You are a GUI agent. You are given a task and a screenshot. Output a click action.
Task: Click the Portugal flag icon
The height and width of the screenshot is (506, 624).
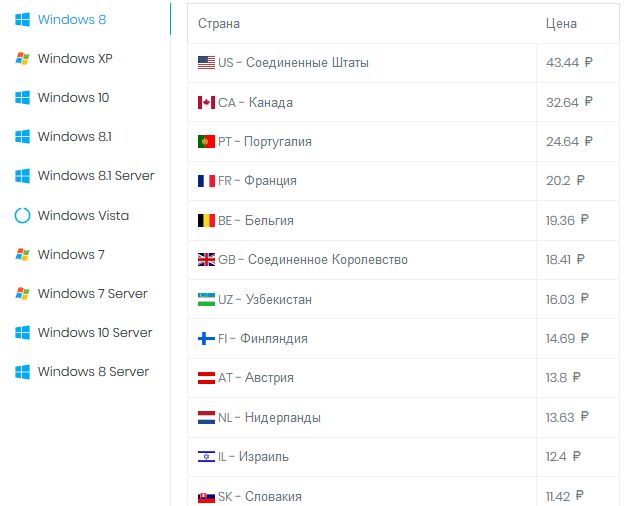[x=206, y=142]
